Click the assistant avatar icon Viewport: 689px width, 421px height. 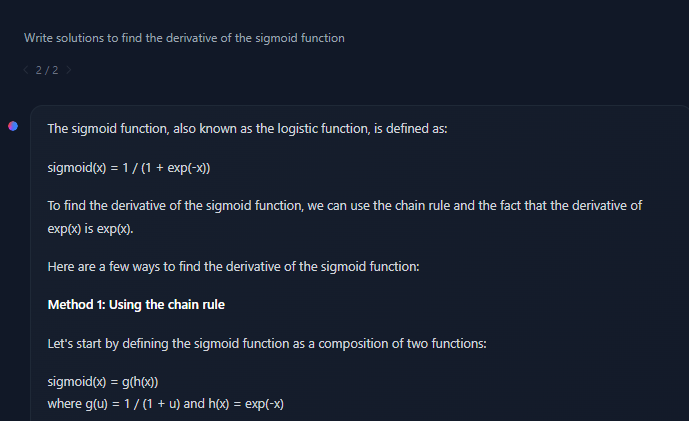coord(12,126)
